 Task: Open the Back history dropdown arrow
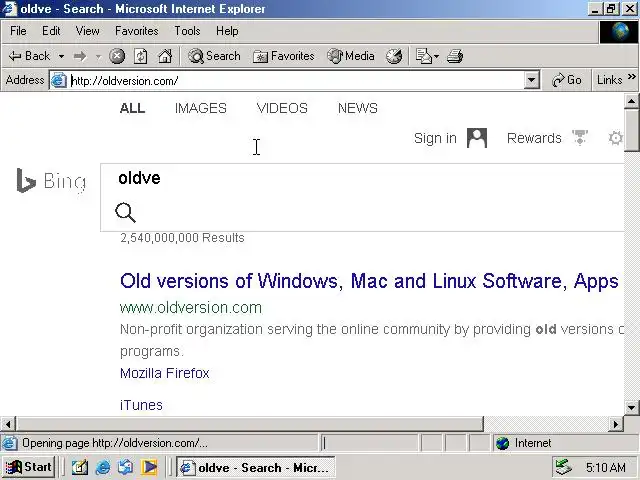[61, 56]
